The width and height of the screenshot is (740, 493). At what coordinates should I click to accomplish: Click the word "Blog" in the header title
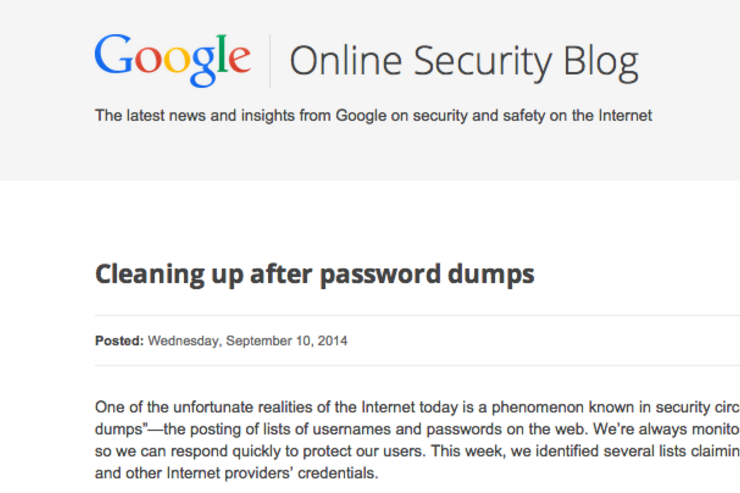click(x=601, y=62)
